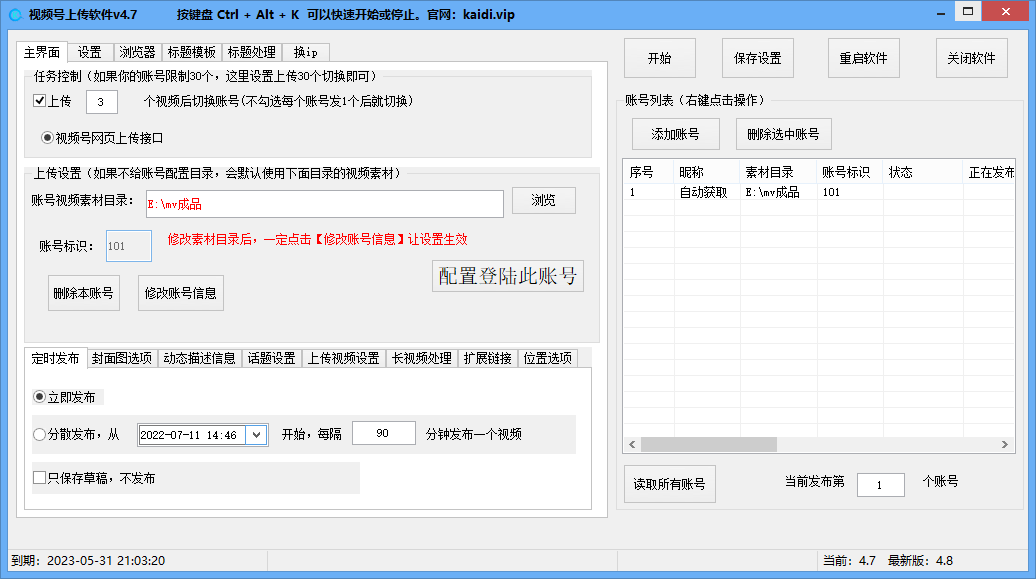1036x579 pixels.
Task: Click the app logo icon in title bar
Action: (x=15, y=15)
